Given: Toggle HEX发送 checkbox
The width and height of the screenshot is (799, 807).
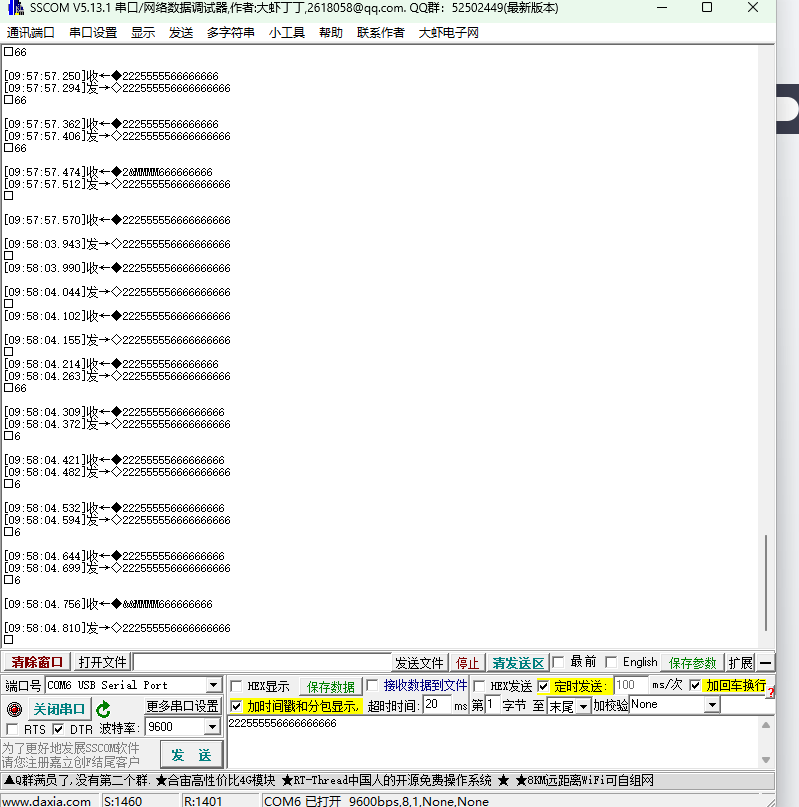Looking at the screenshot, I should (479, 686).
